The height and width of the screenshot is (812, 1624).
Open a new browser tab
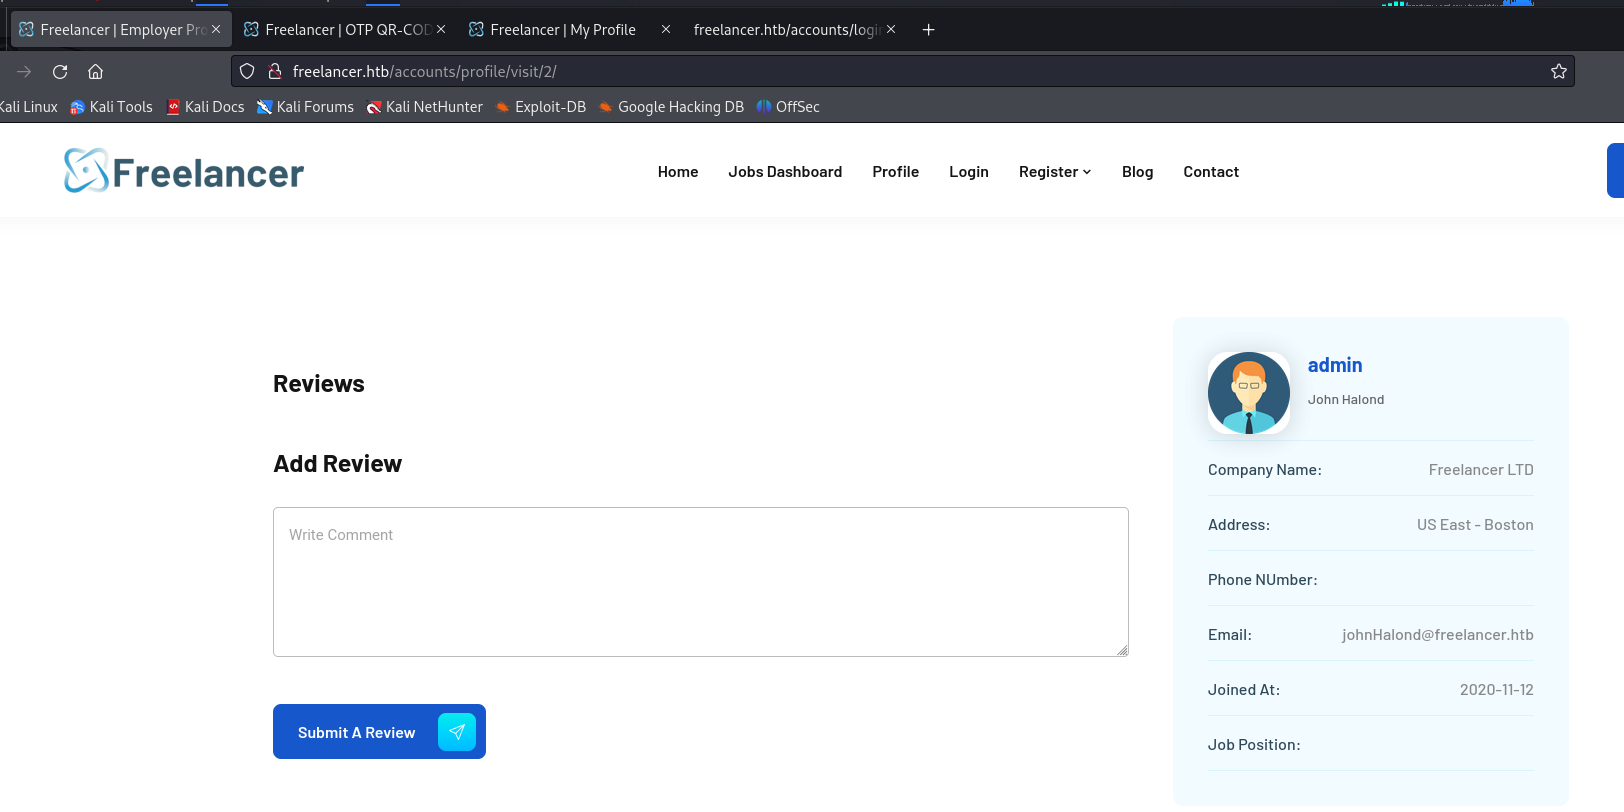click(928, 30)
